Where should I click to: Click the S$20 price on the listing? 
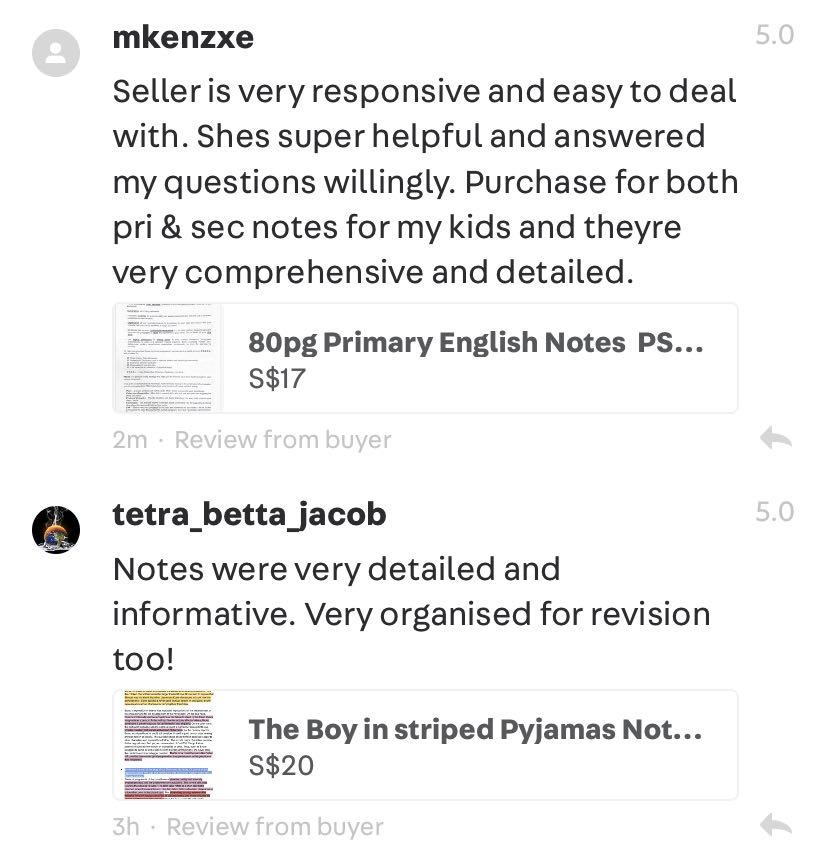[281, 766]
